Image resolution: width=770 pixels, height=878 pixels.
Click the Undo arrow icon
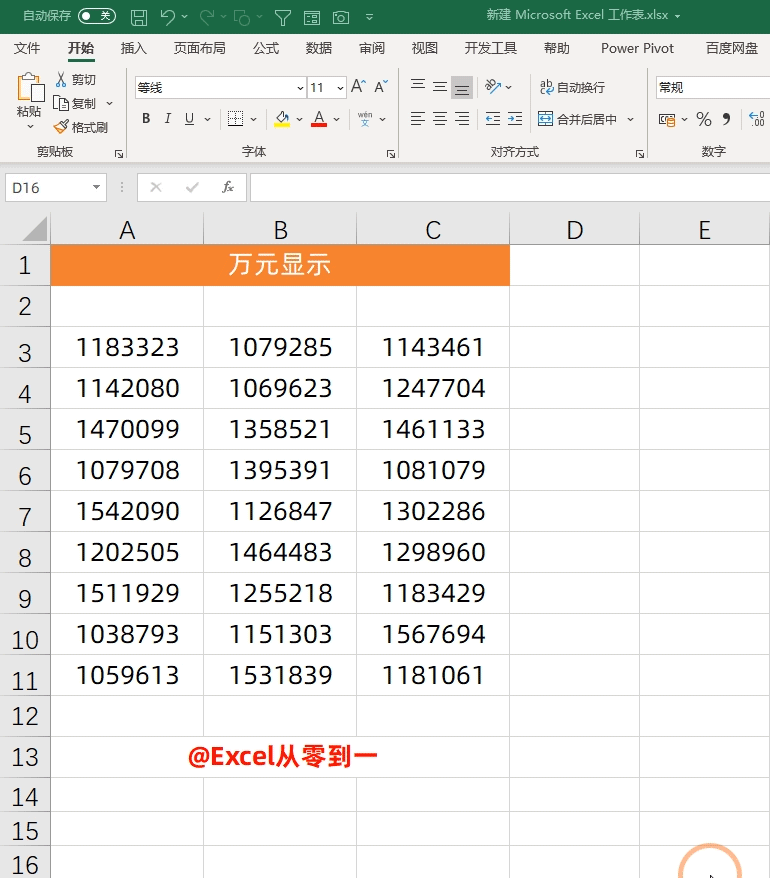click(167, 17)
